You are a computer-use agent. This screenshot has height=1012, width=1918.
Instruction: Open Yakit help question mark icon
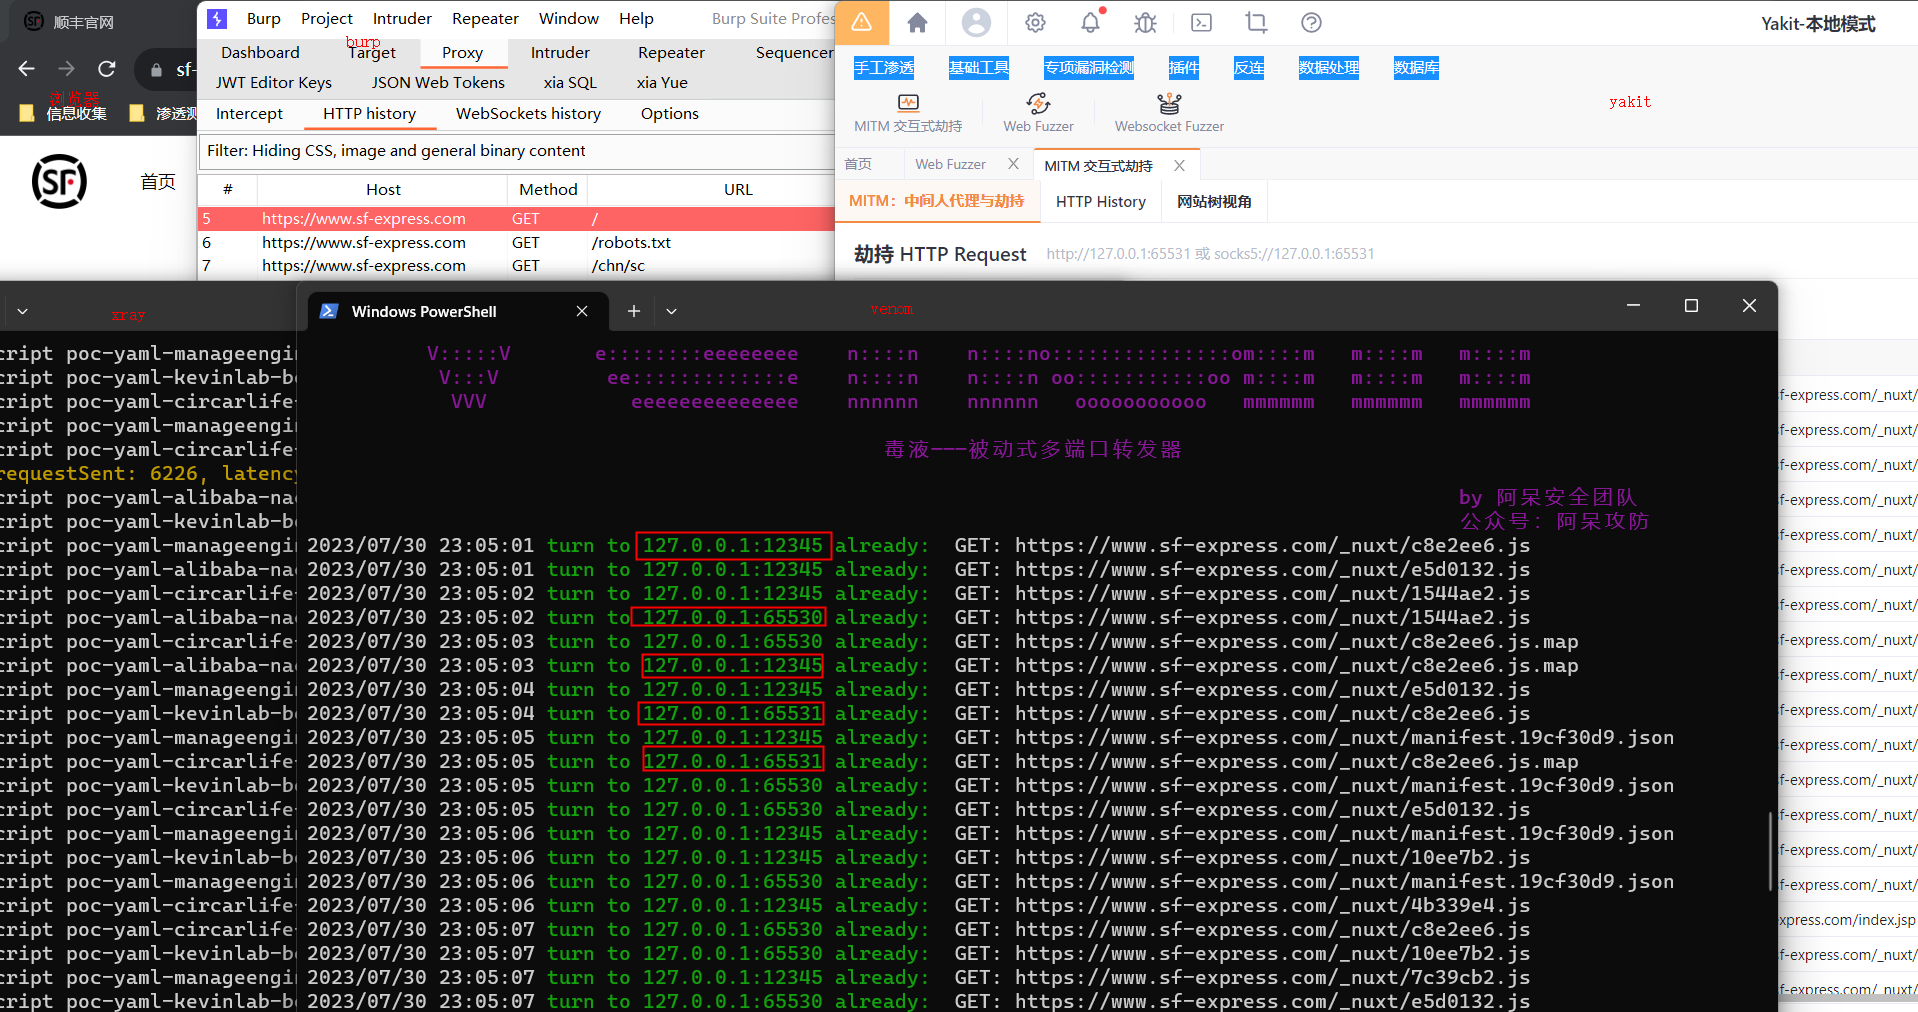(1311, 22)
